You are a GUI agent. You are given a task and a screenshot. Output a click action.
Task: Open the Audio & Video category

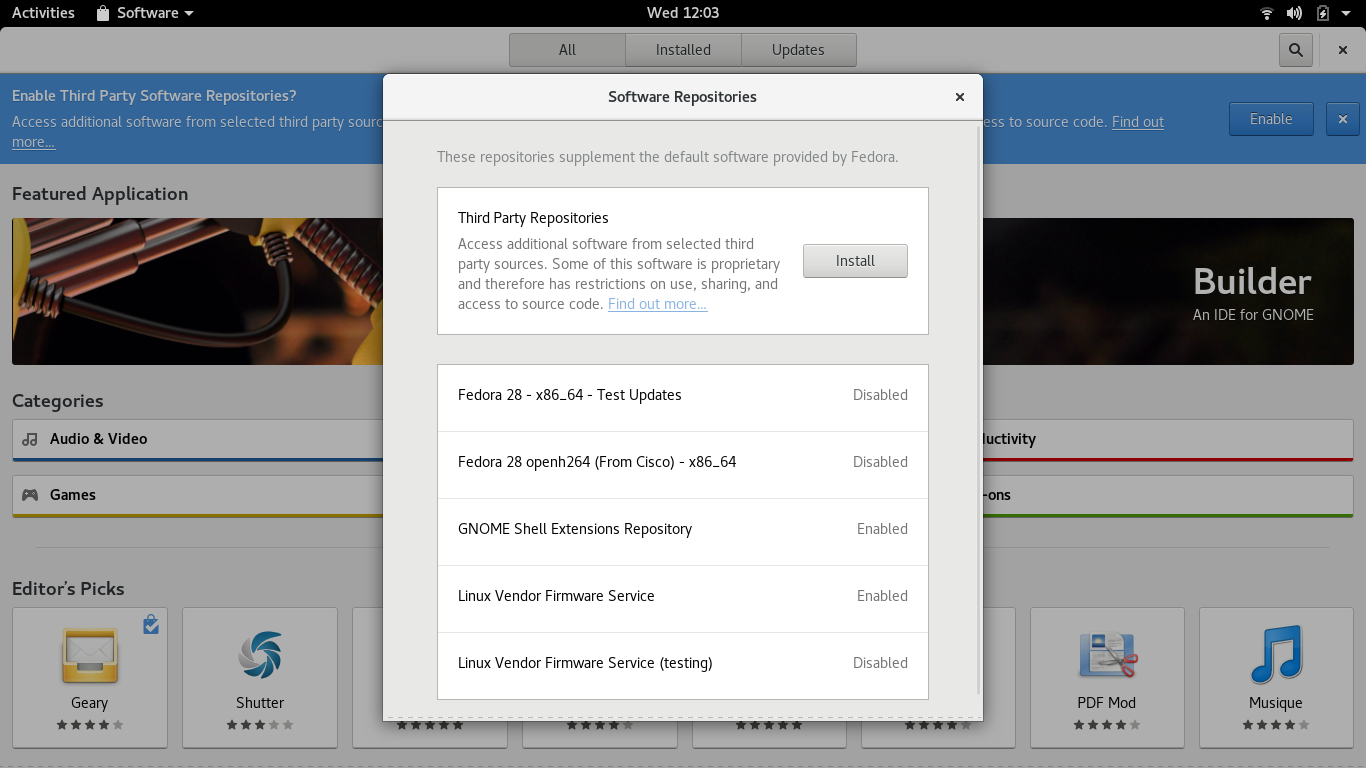coord(197,440)
